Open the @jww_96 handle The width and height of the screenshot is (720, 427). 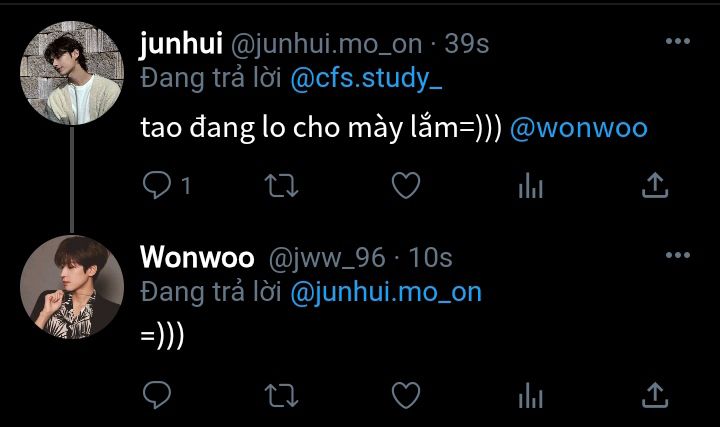[326, 258]
